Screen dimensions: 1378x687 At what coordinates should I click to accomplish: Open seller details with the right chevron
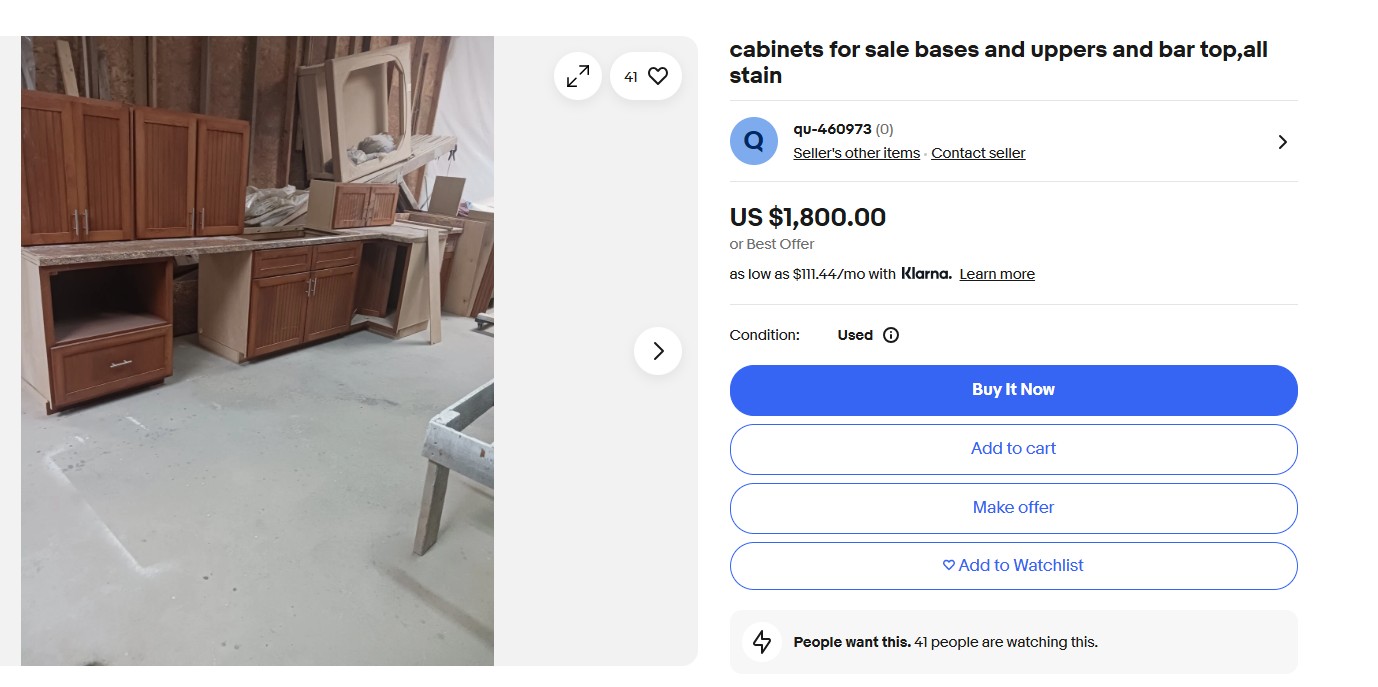coord(1282,142)
